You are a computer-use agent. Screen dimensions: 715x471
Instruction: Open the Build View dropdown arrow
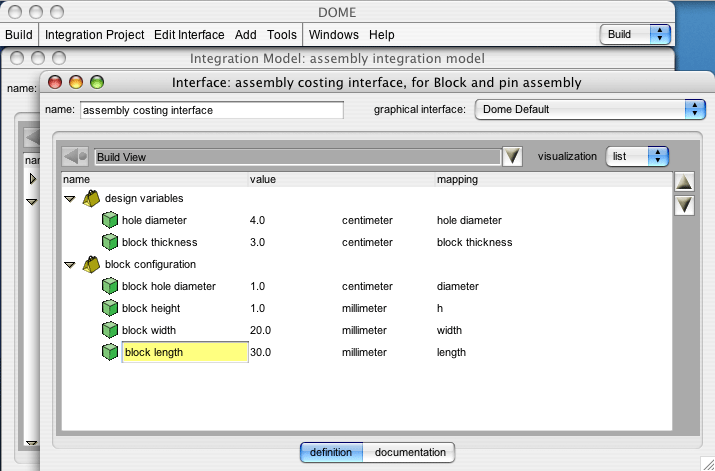tap(512, 156)
